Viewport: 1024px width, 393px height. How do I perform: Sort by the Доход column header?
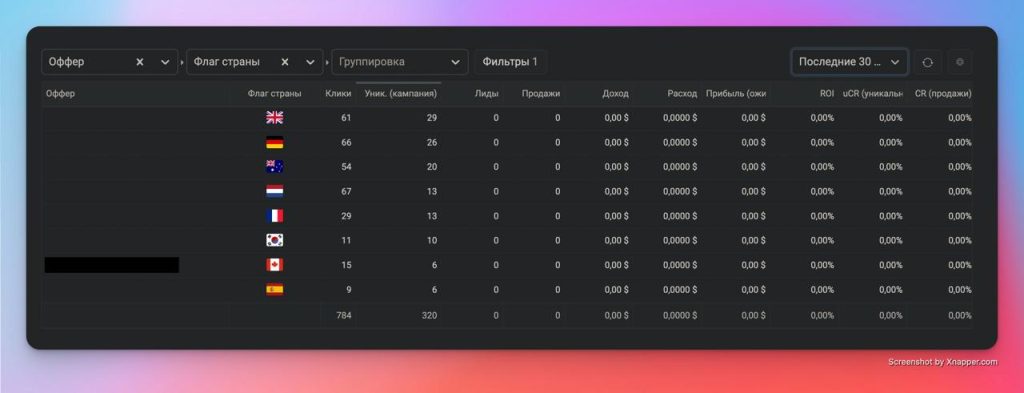click(615, 94)
